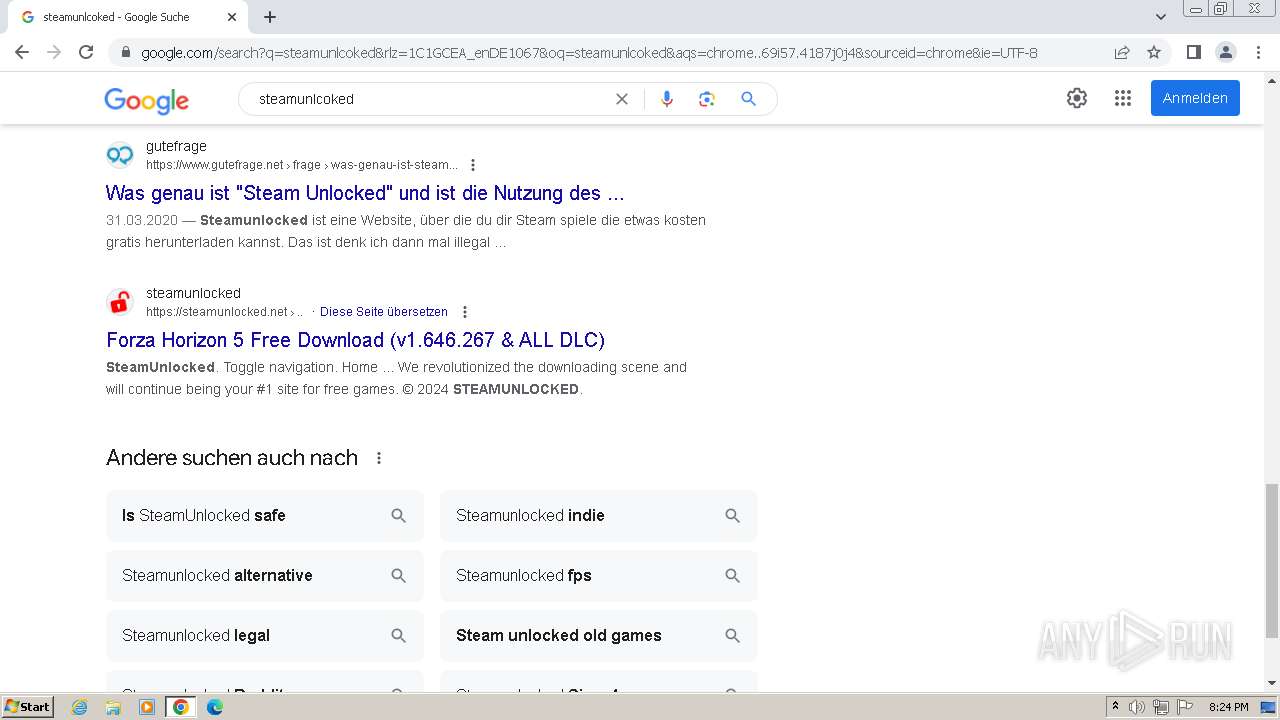The image size is (1280, 720).
Task: Open File Explorer folder icon in taskbar
Action: (113, 707)
